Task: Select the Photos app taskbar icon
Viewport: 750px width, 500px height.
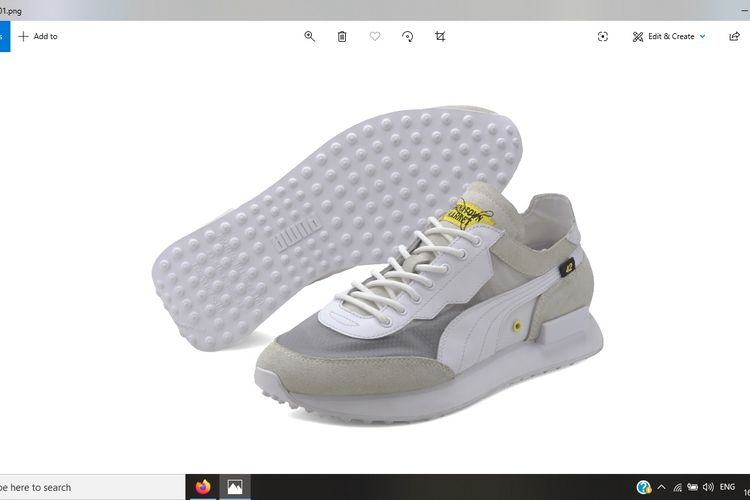Action: click(x=237, y=487)
